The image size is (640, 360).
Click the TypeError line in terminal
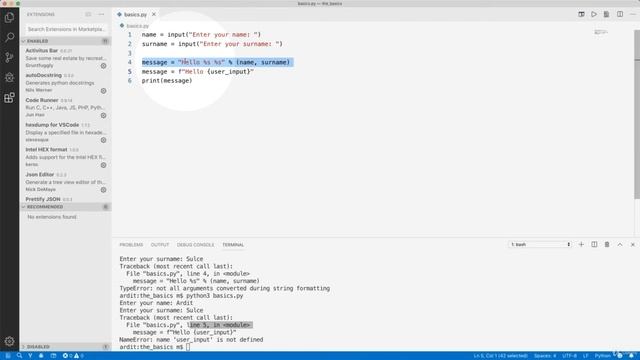(x=224, y=288)
